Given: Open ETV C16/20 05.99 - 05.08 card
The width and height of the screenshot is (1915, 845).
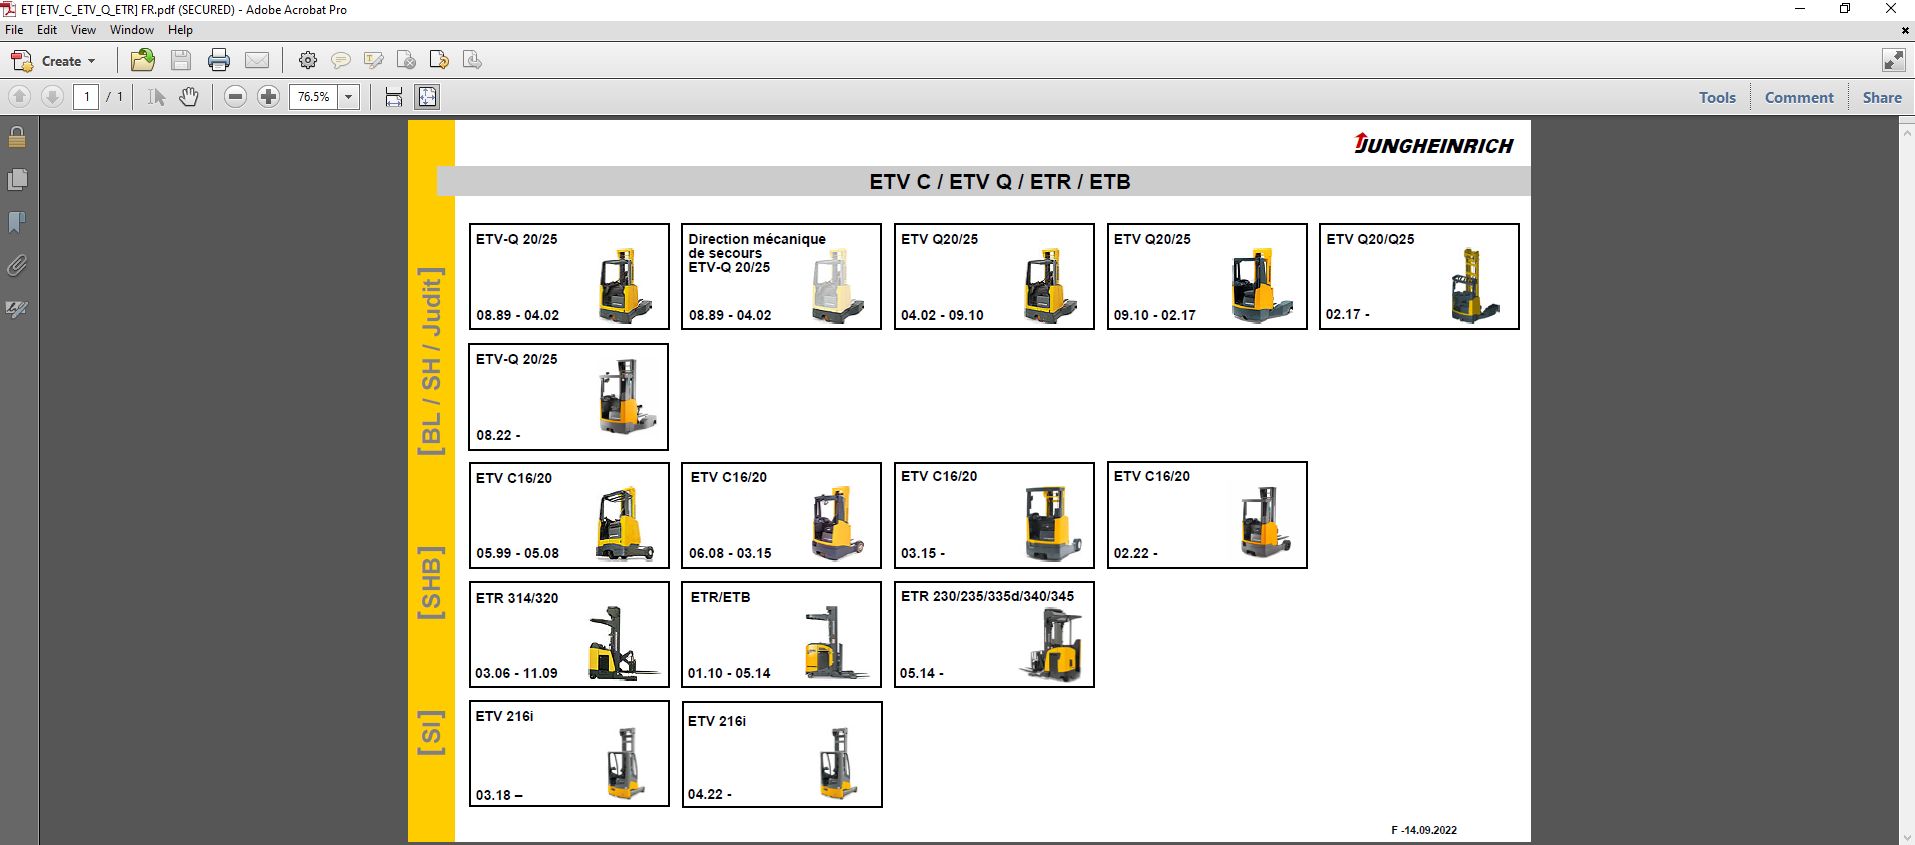Looking at the screenshot, I should (569, 515).
